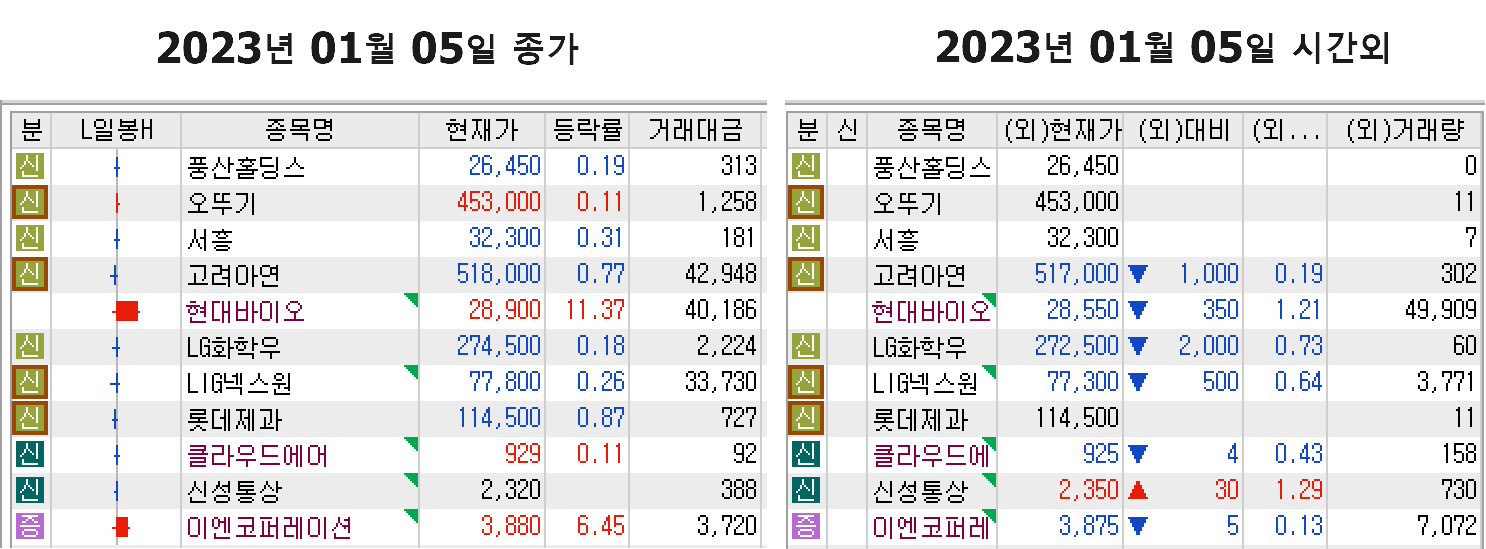Click after-hours price 2,350 for 신성통상
Viewport: 1486px width, 549px height.
click(x=1090, y=491)
